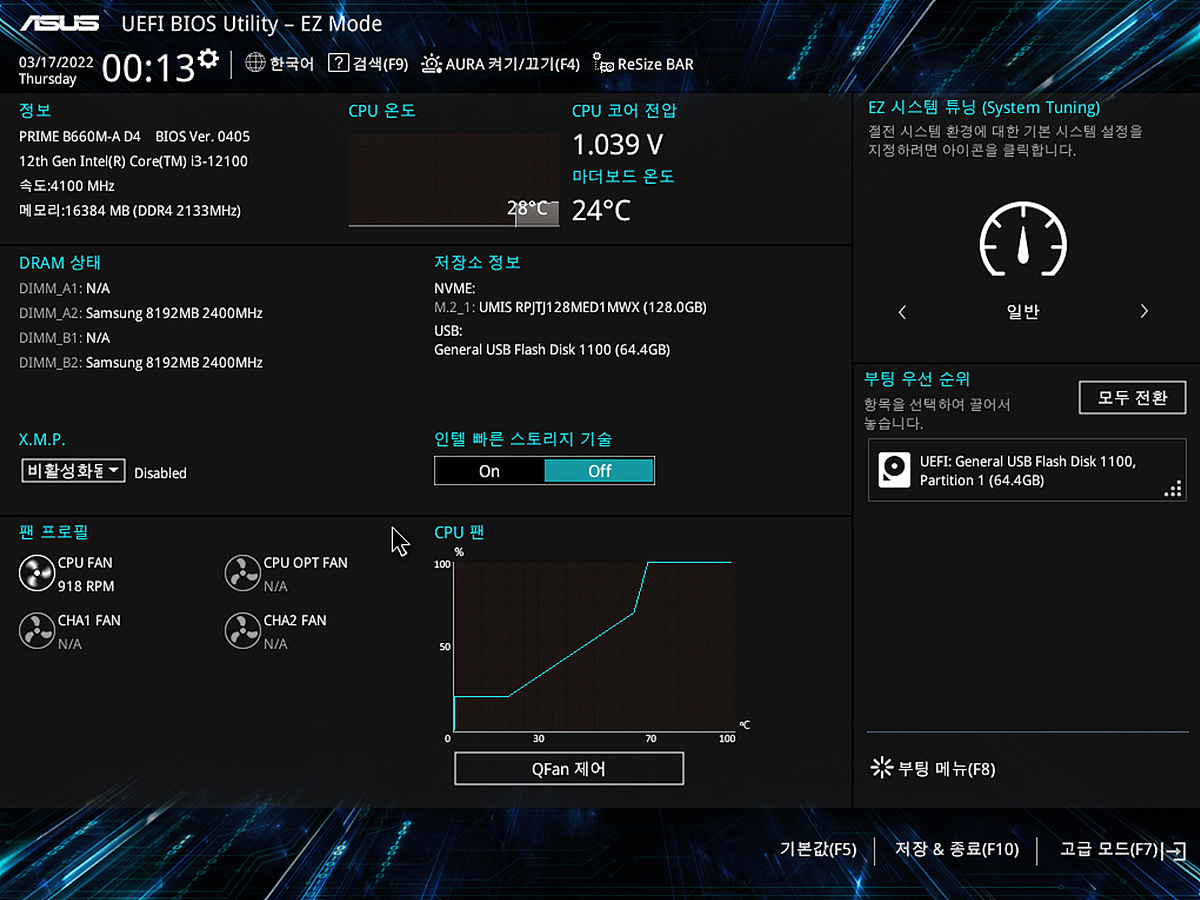Click the 모두 전환 button
This screenshot has width=1200, height=900.
1133,397
